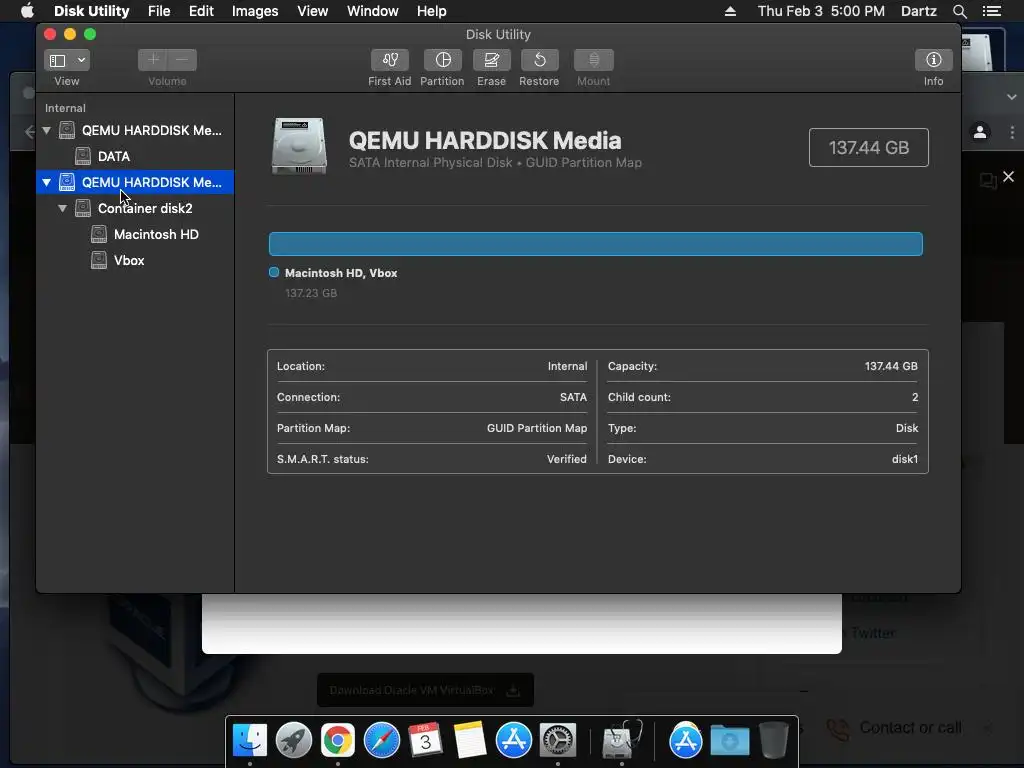
Task: Click the 137.23 GB size under the legend
Action: [x=311, y=293]
